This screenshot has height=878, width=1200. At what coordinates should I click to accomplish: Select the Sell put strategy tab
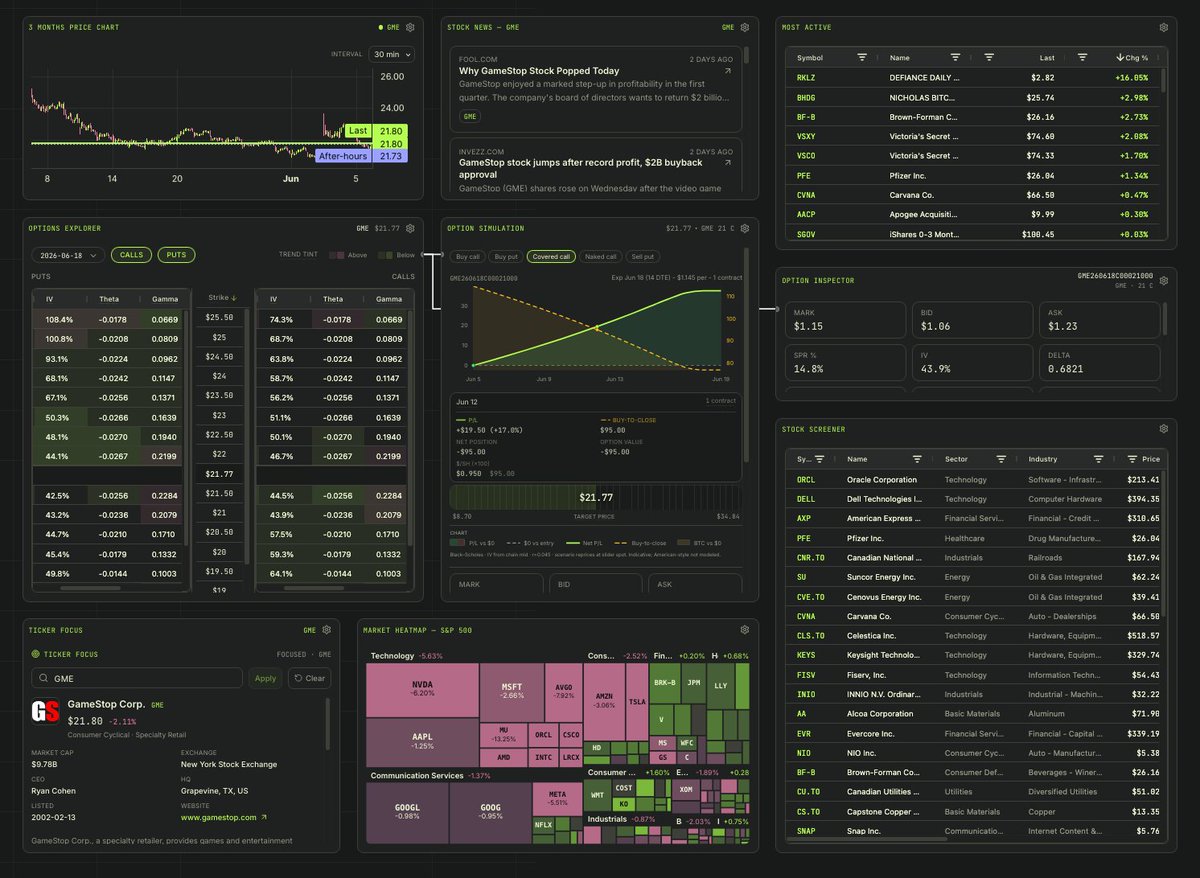[x=643, y=257]
